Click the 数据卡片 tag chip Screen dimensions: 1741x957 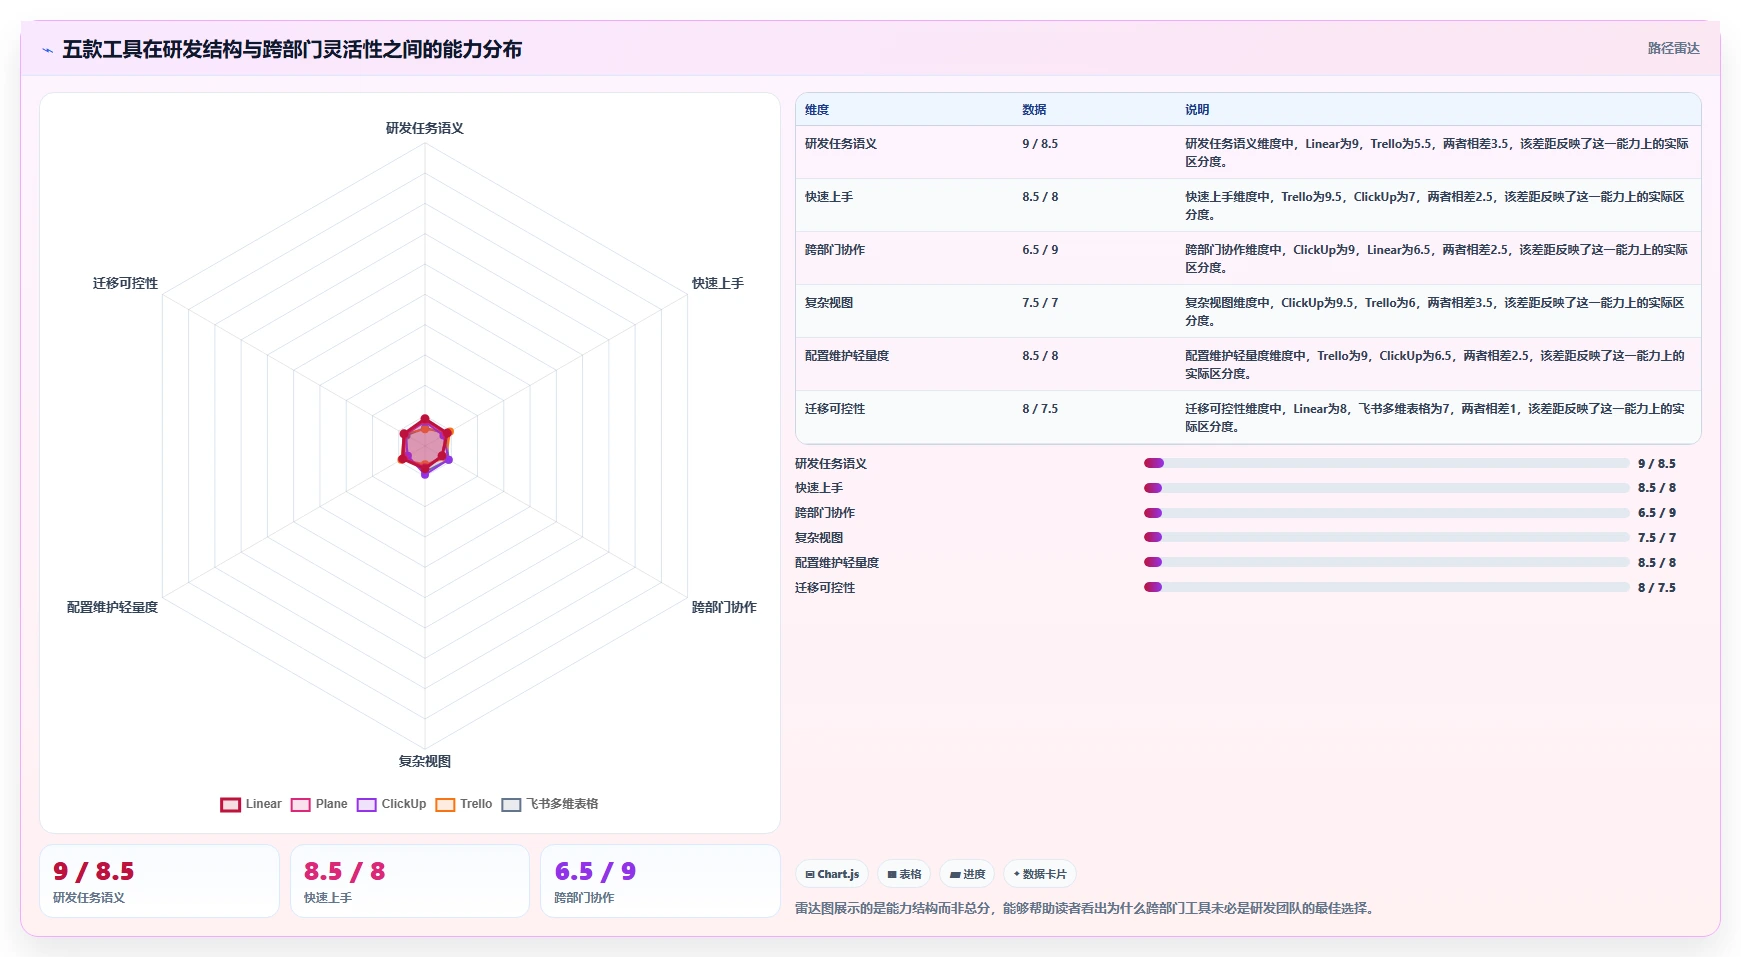click(x=1040, y=874)
